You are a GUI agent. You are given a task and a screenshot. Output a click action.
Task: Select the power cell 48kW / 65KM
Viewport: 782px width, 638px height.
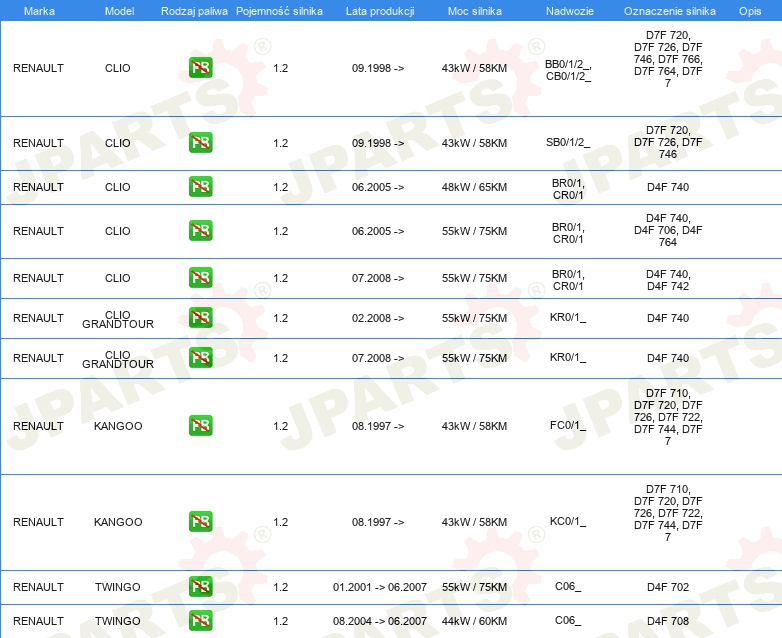tap(474, 187)
